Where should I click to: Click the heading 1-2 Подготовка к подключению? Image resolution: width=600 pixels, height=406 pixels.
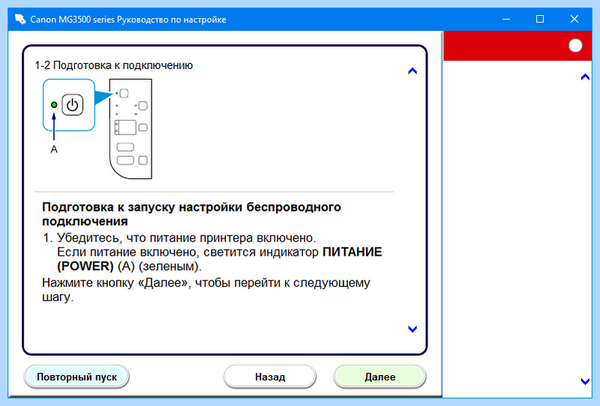[x=114, y=65]
